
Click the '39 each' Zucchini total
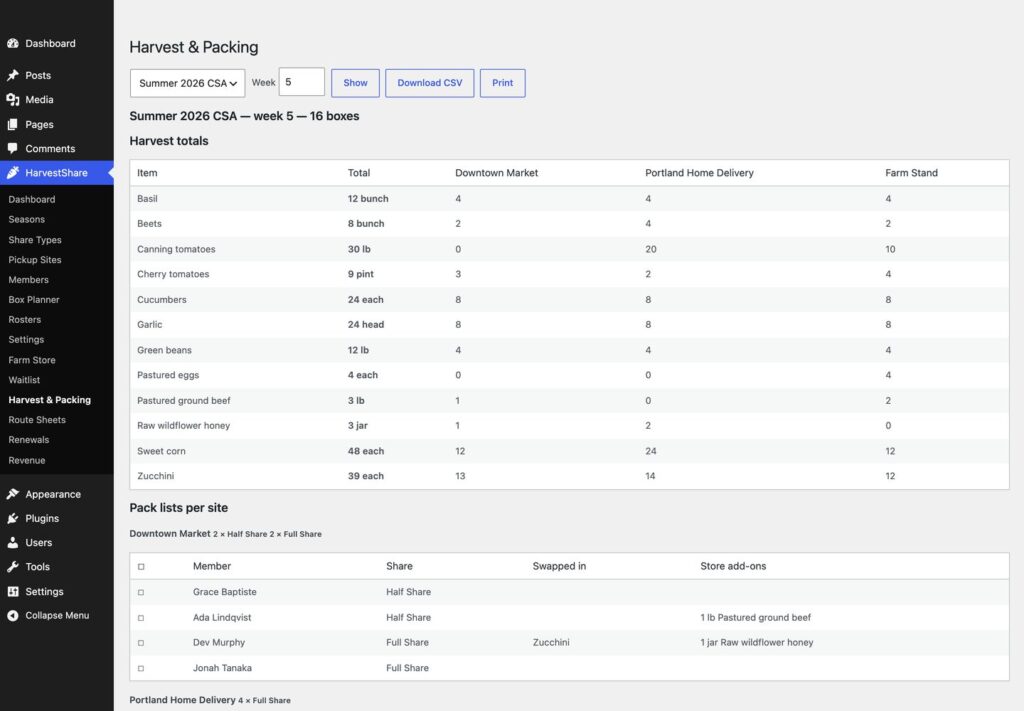tap(366, 476)
